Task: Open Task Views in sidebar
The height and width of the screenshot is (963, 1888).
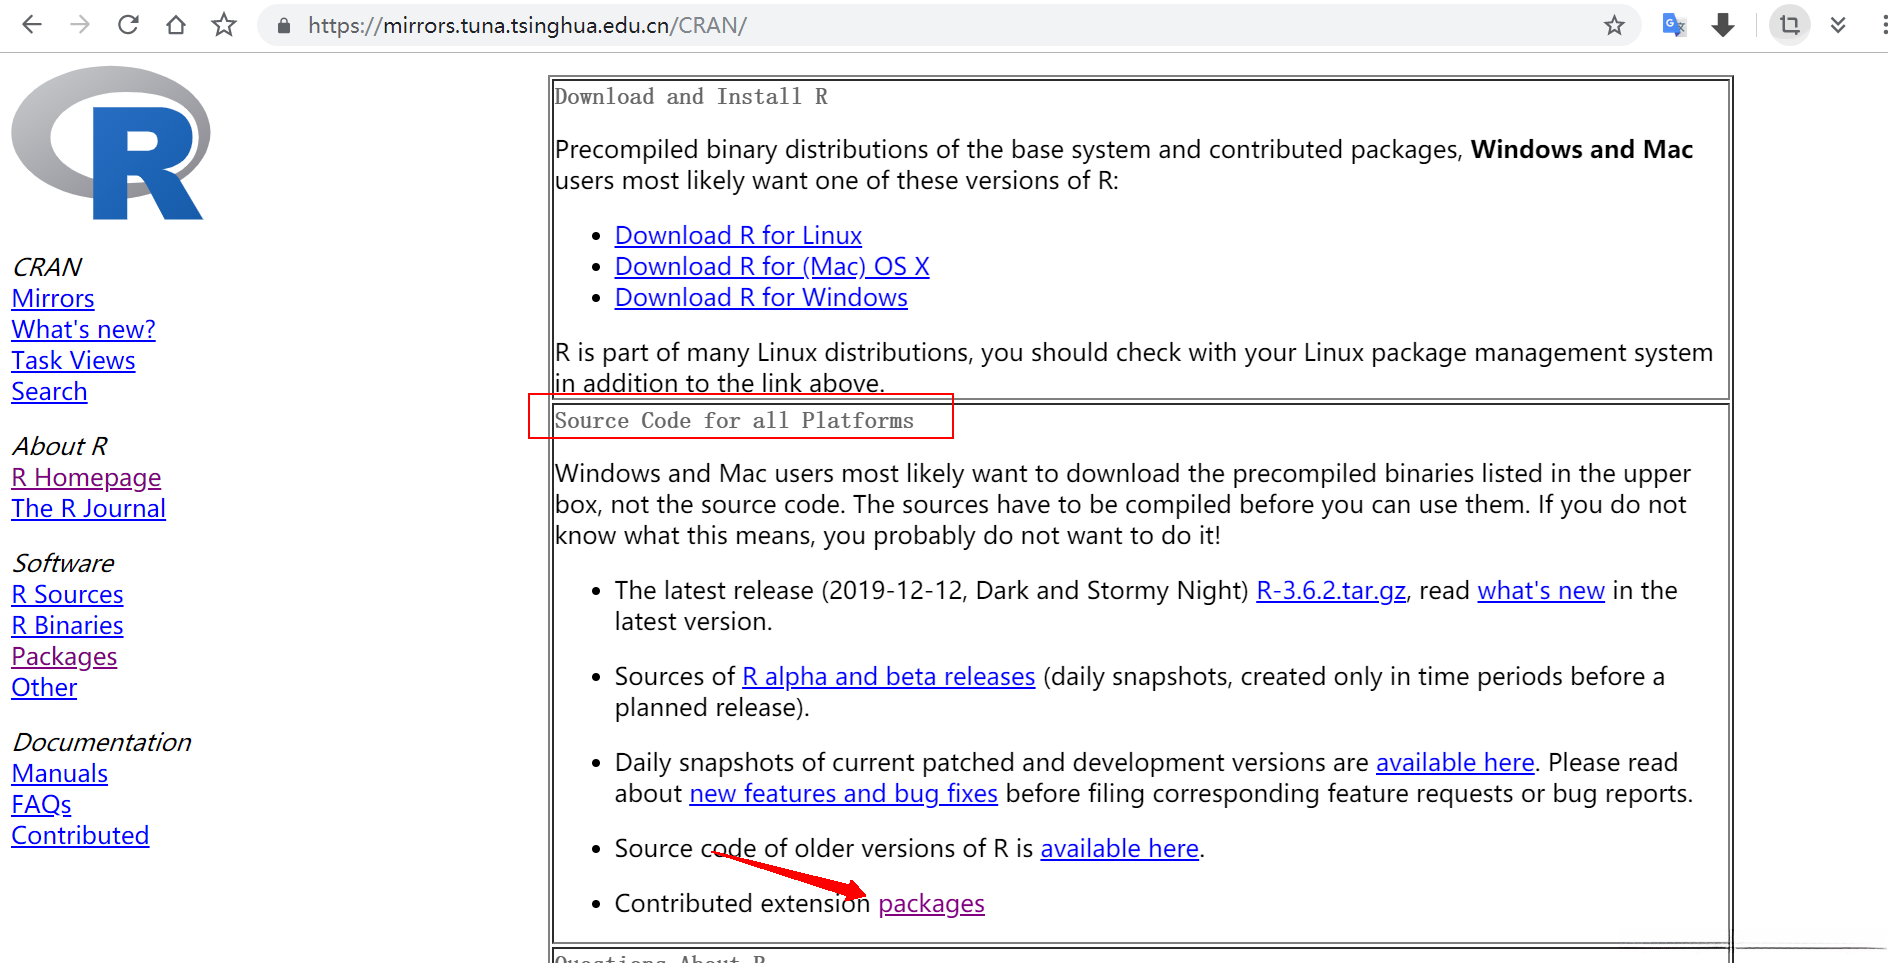Action: click(x=74, y=360)
